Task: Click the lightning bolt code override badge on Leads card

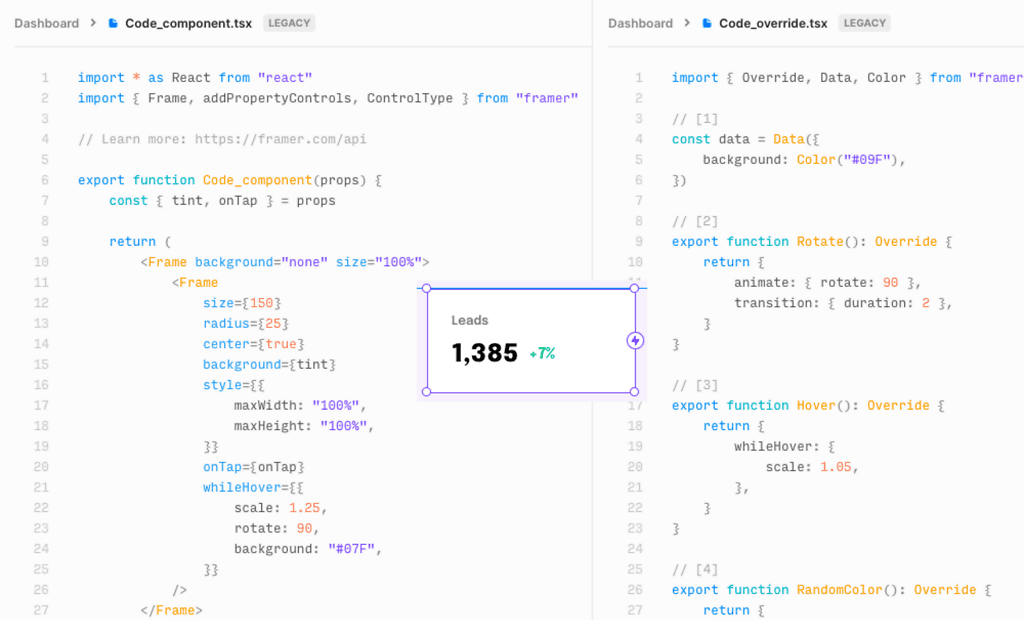Action: click(636, 342)
